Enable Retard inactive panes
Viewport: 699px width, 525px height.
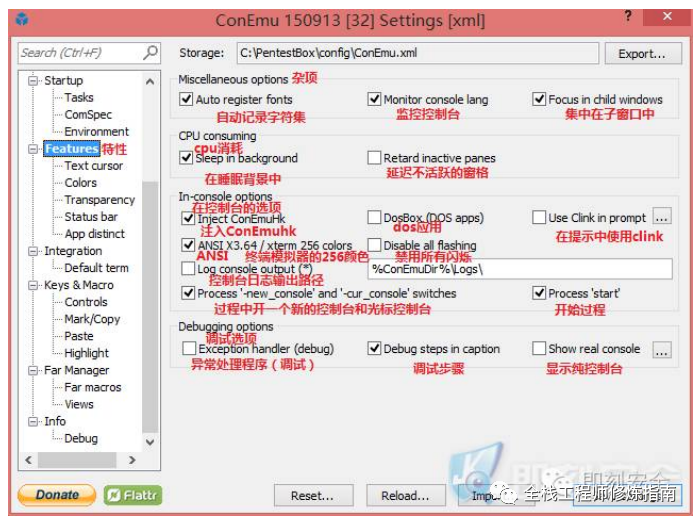374,158
